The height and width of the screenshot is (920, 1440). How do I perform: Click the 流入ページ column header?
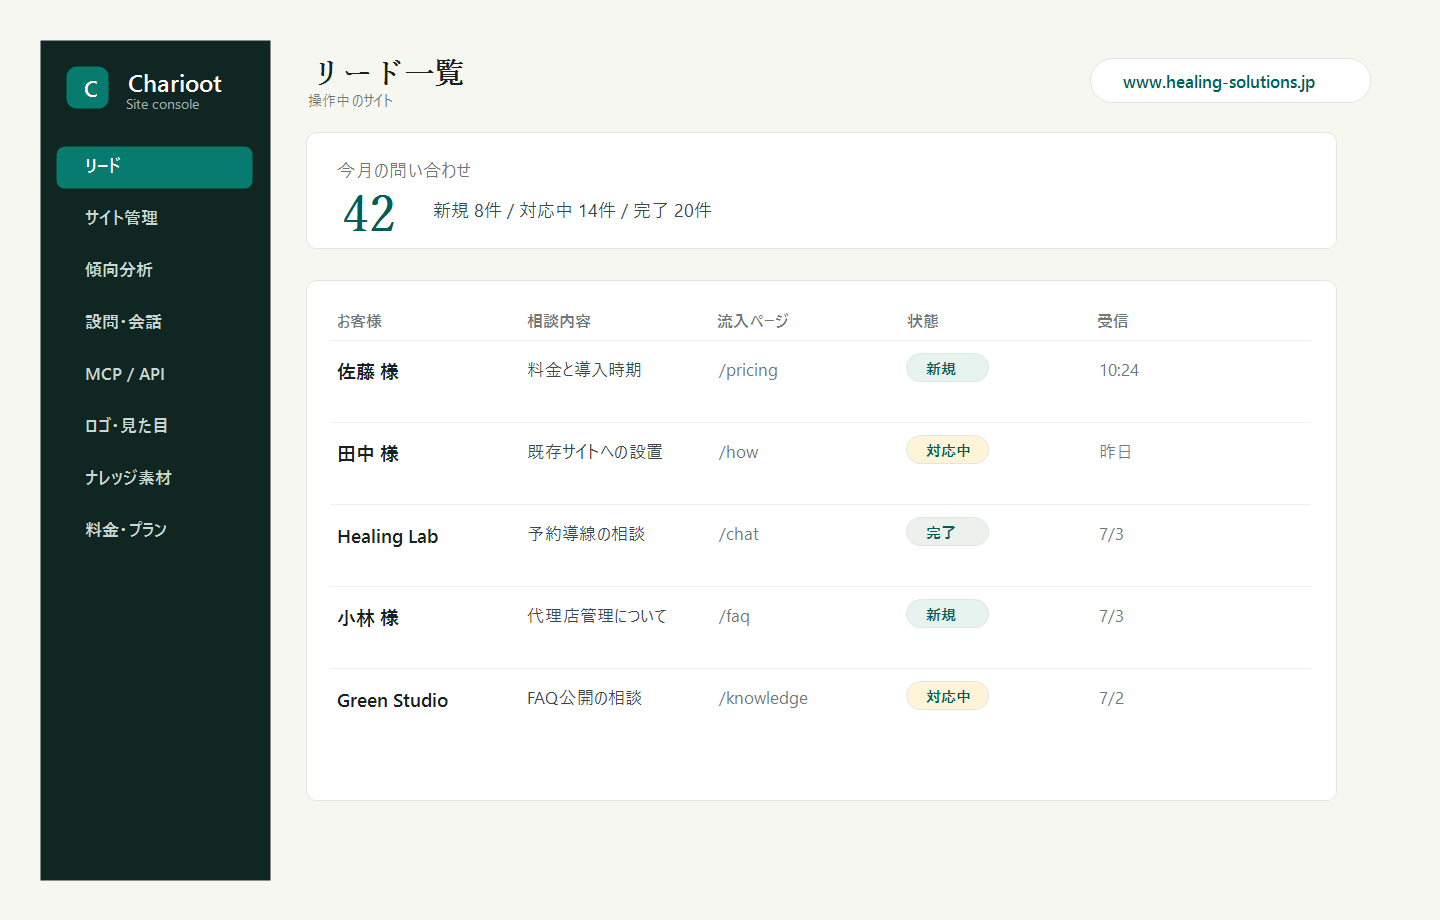(x=753, y=321)
